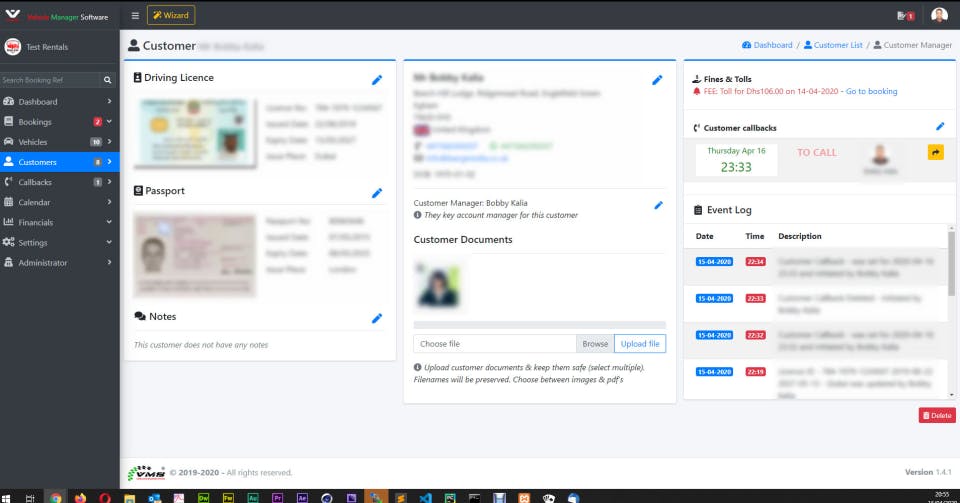
Task: Expand the Financials menu chevron
Action: pos(109,222)
